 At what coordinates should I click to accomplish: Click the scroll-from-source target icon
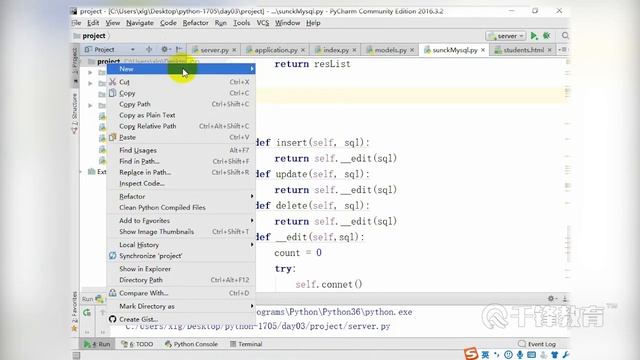point(149,49)
